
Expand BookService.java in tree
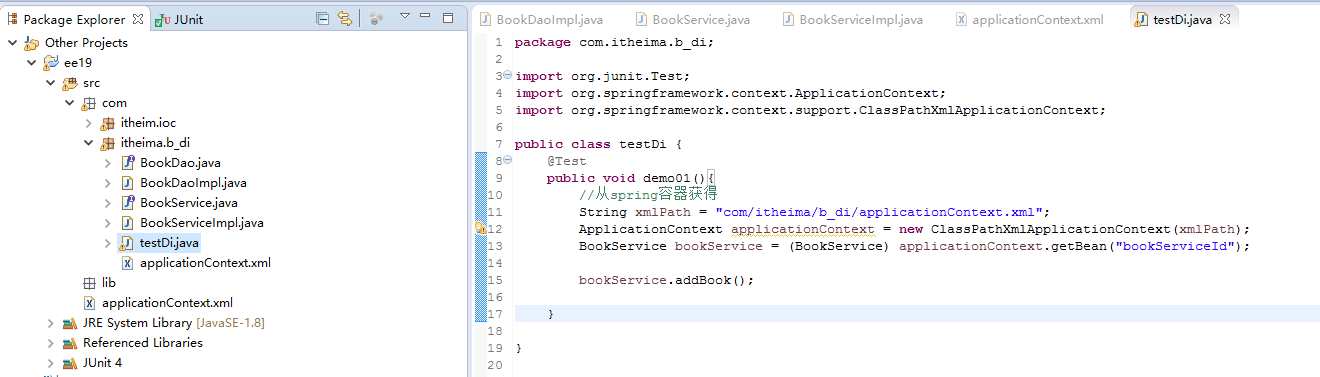pos(108,203)
